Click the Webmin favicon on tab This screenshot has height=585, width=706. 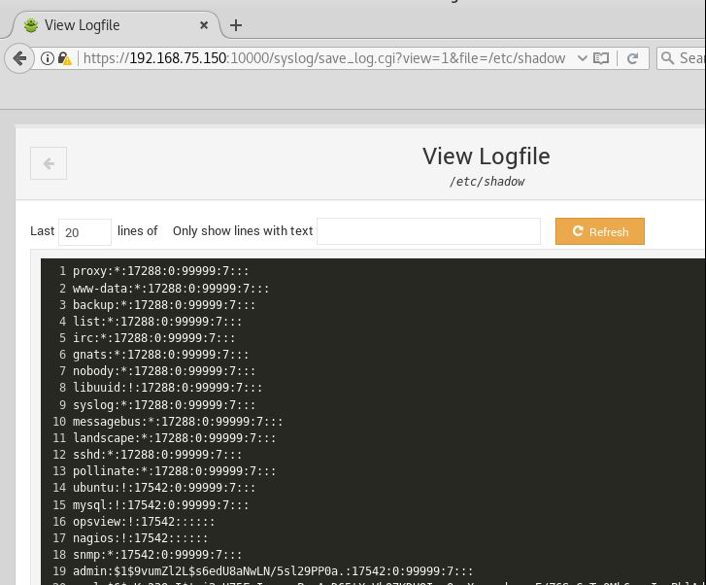[31, 25]
